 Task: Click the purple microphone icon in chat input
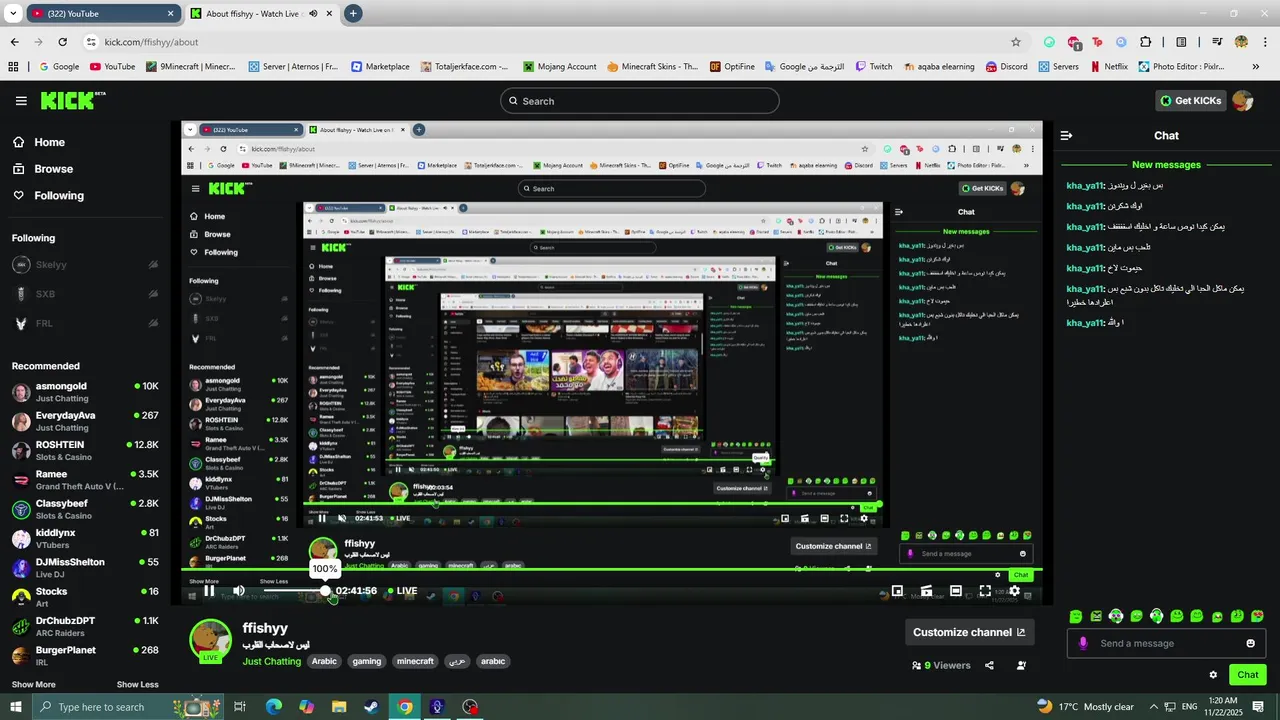[1083, 643]
